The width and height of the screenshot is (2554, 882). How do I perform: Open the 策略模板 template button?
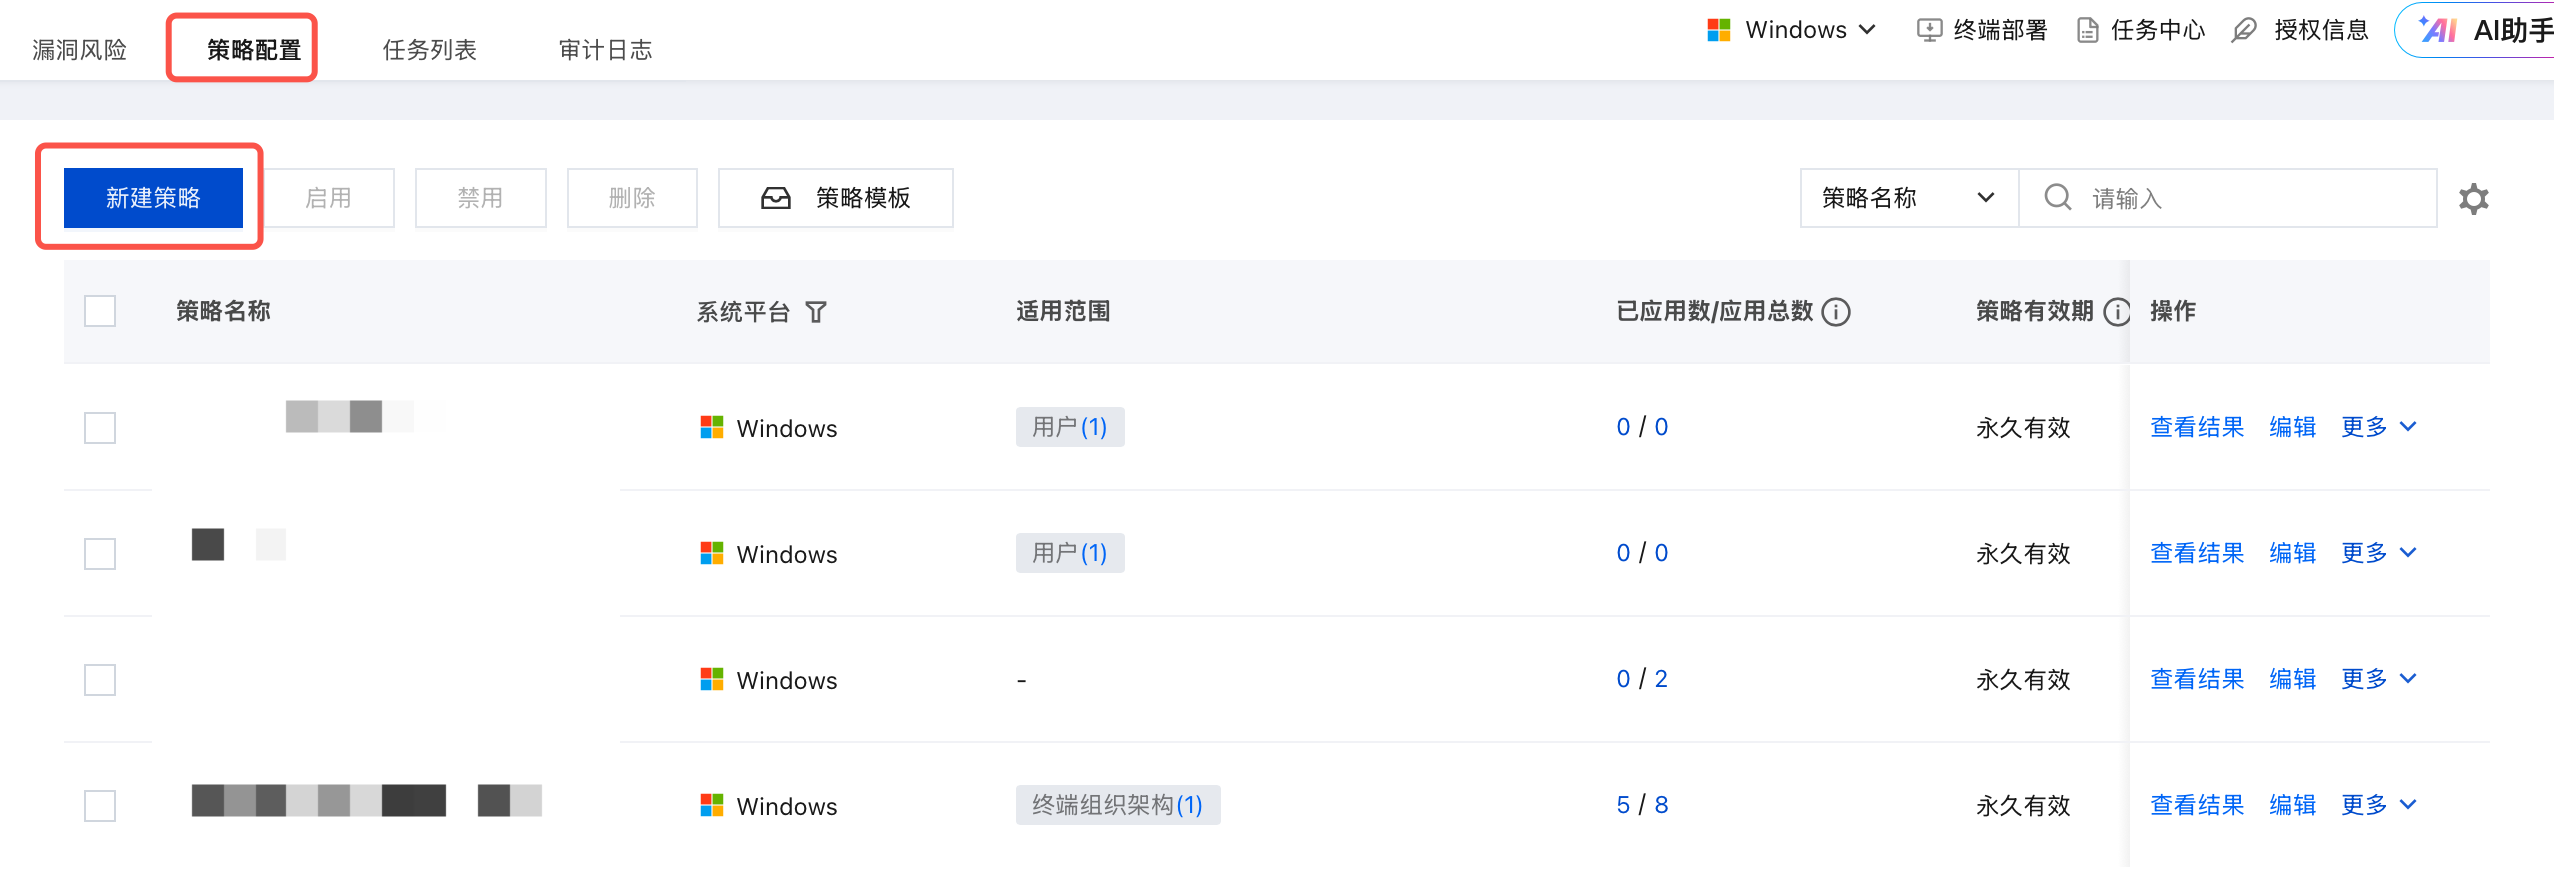tap(835, 198)
